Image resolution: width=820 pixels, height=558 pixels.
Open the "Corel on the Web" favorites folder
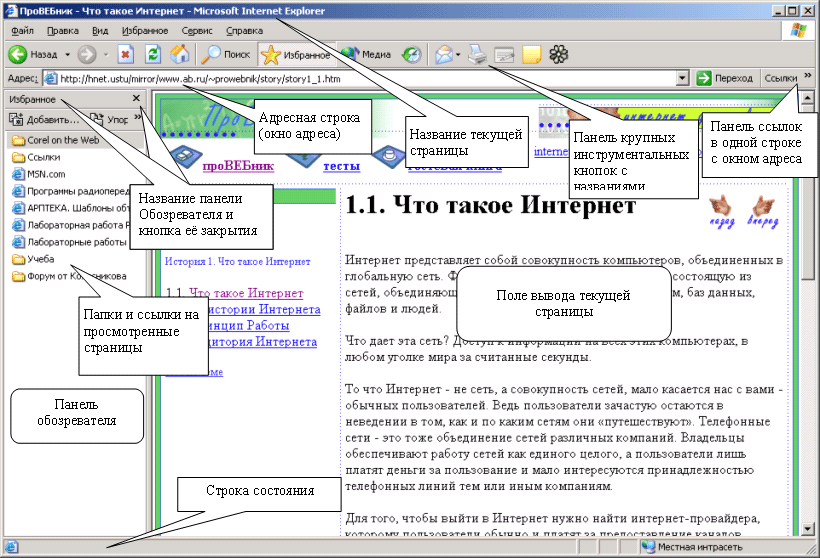click(x=62, y=141)
